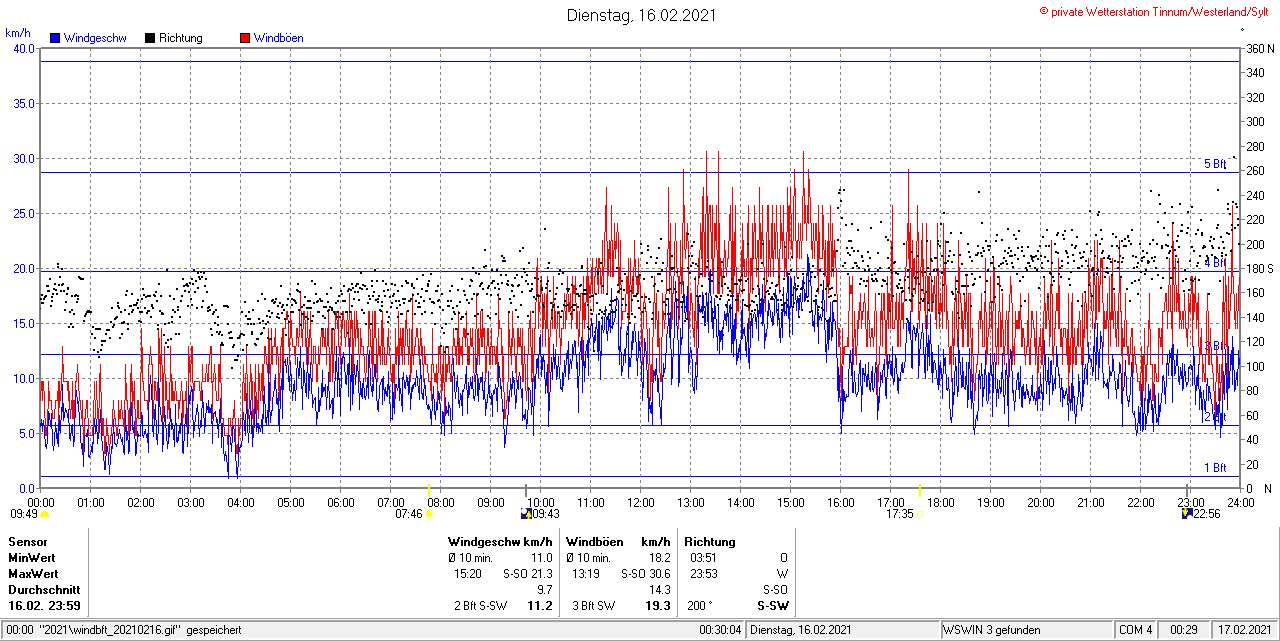1280x641 pixels.
Task: Click the yellow sun icon beside 09:49
Action: coord(45,513)
